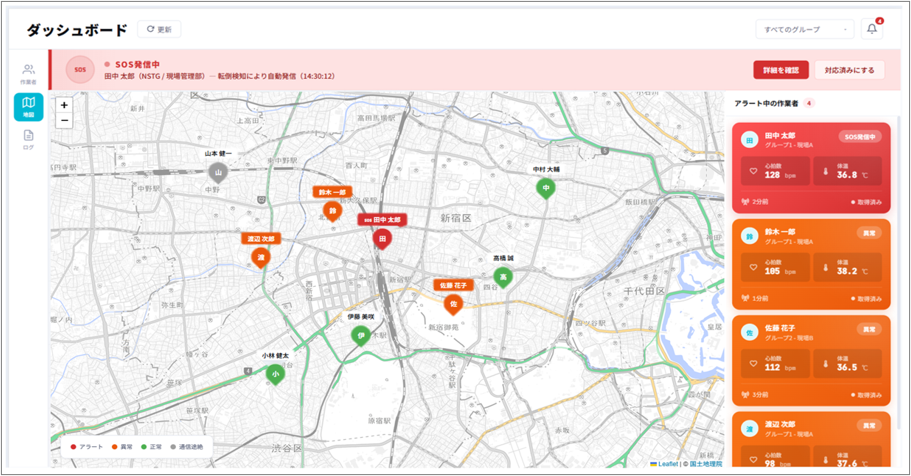Click the 取得済み status on the 田中 太郎 card
The height and width of the screenshot is (476, 911).
coord(866,202)
